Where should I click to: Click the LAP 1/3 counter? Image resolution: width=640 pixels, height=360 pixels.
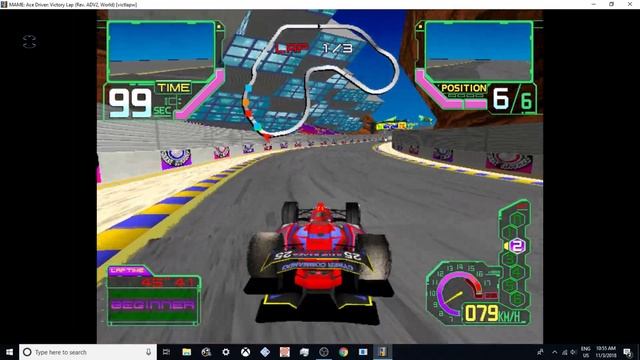pyautogui.click(x=313, y=48)
